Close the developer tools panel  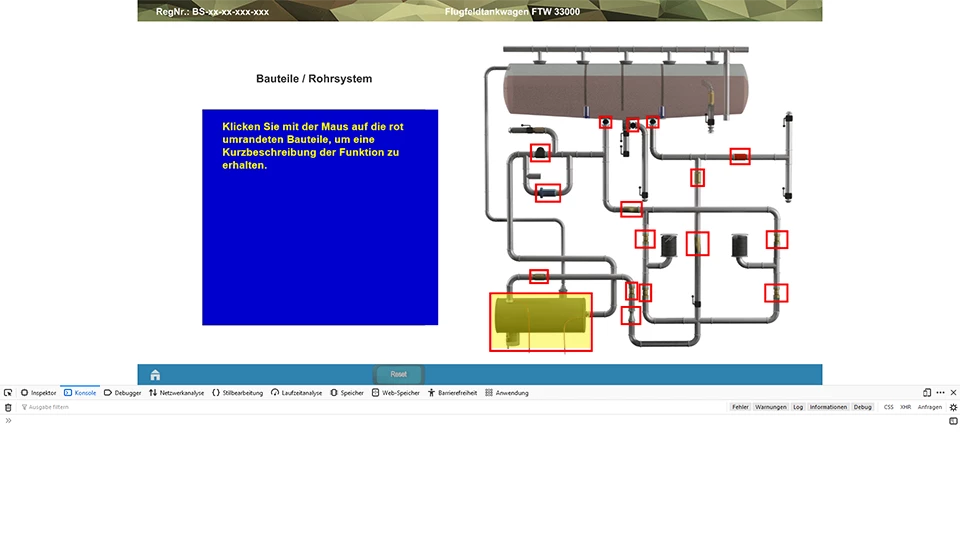[953, 392]
